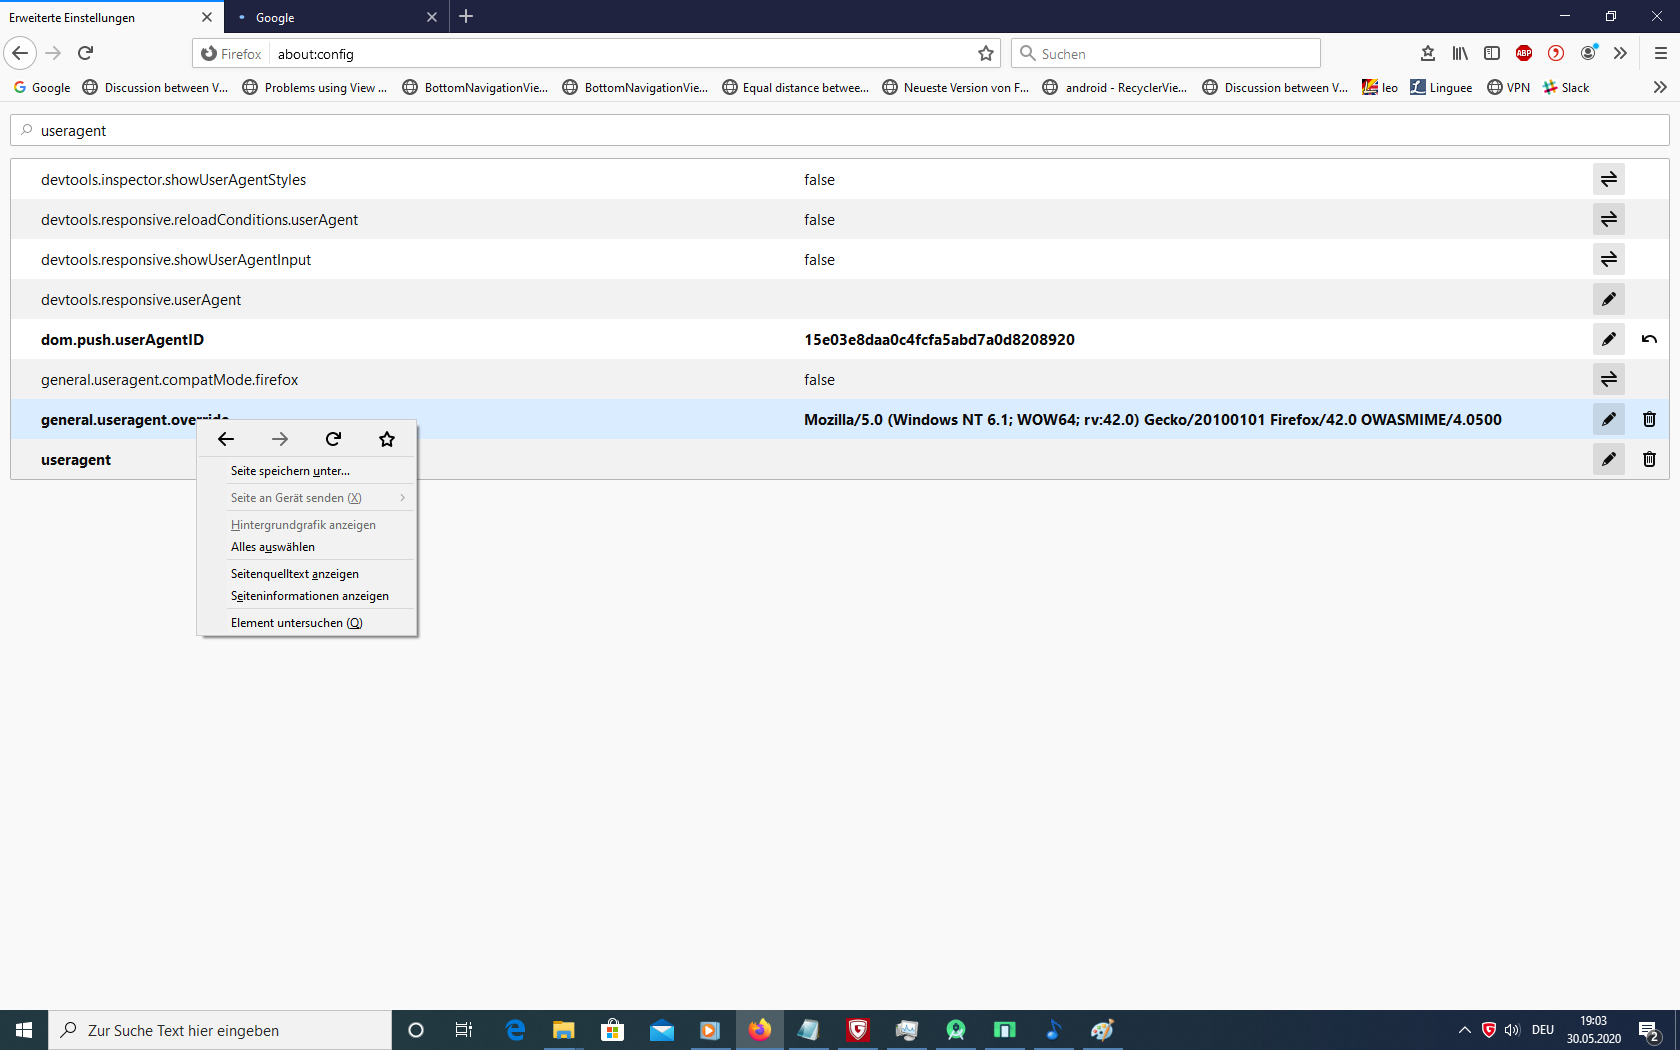Switch to the Google tab
The width and height of the screenshot is (1680, 1050).
click(332, 17)
